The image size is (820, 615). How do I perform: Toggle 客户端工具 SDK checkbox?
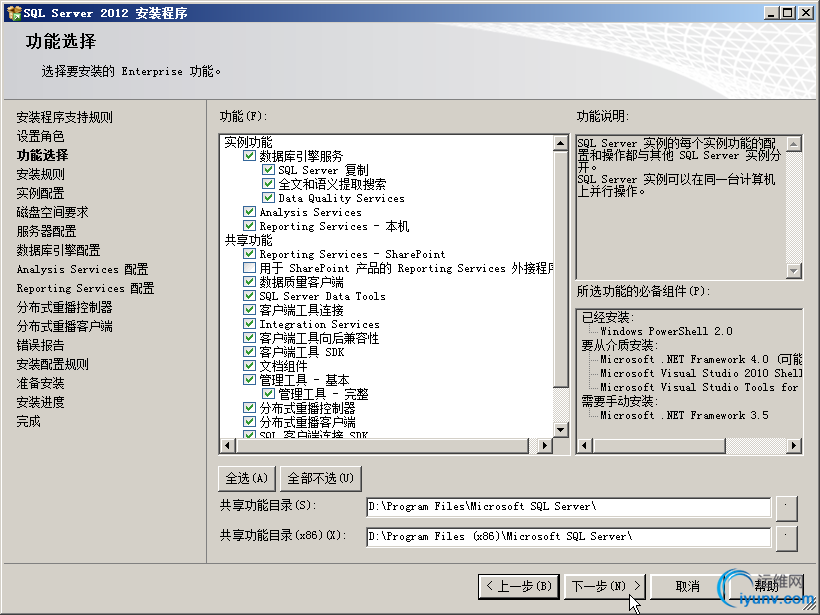pyautogui.click(x=249, y=351)
